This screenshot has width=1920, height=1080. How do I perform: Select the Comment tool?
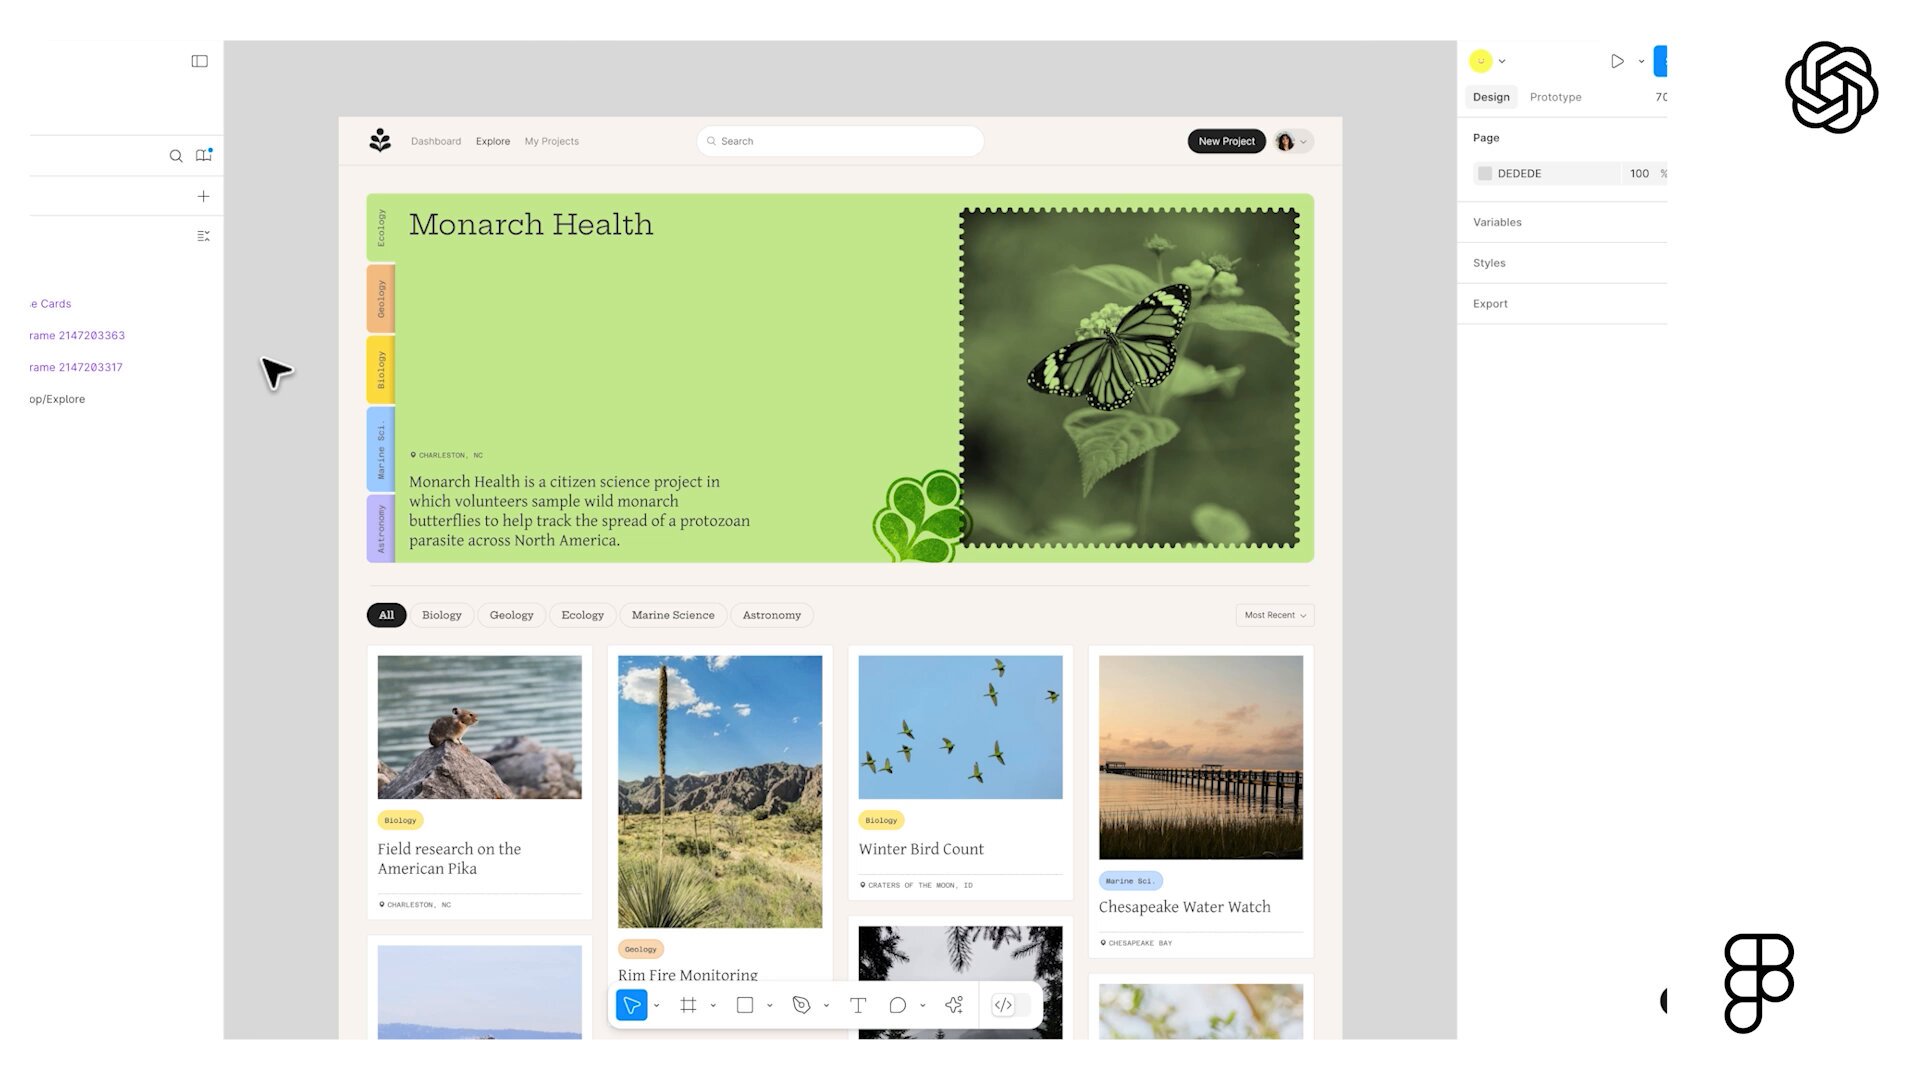point(897,1005)
